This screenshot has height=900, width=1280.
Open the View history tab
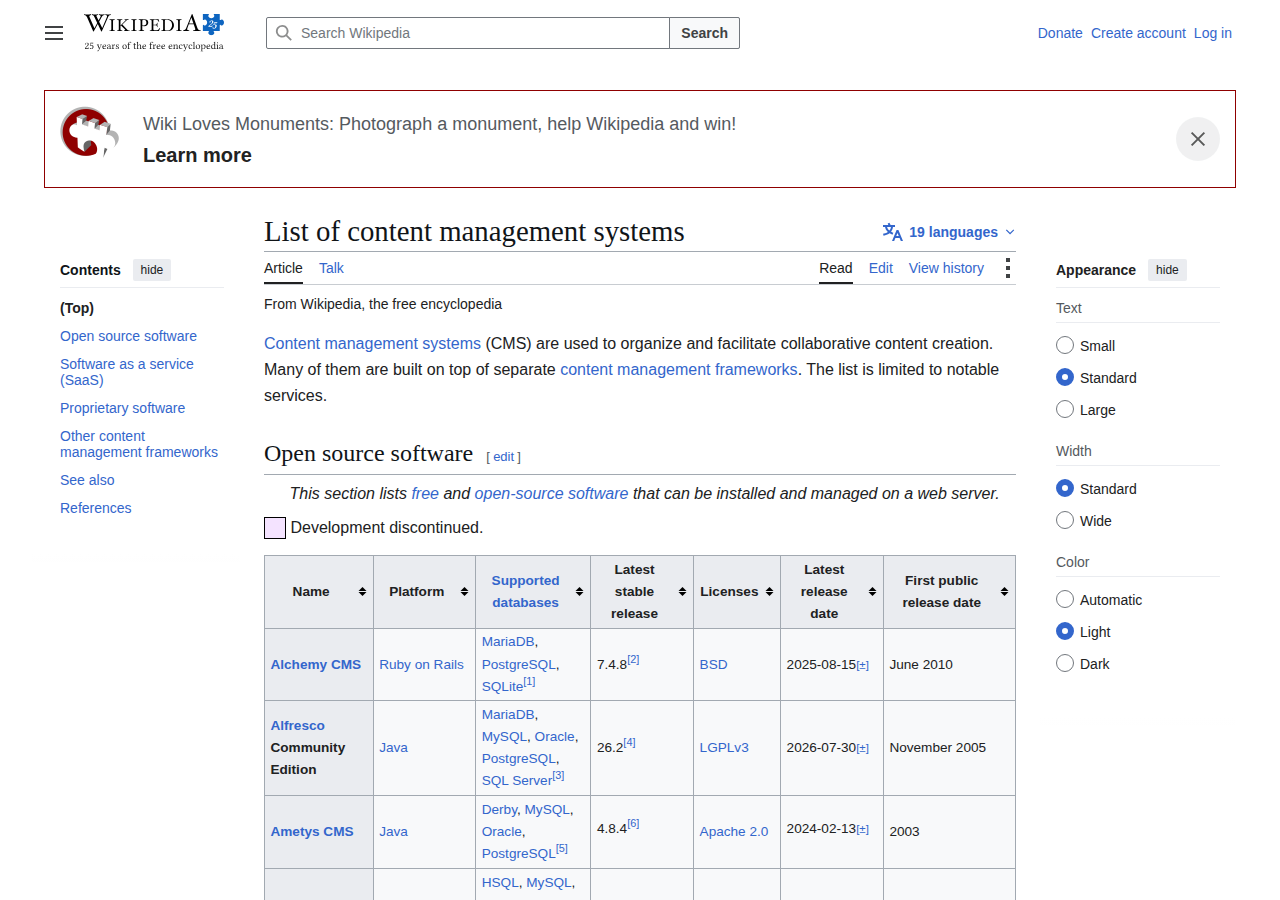946,268
